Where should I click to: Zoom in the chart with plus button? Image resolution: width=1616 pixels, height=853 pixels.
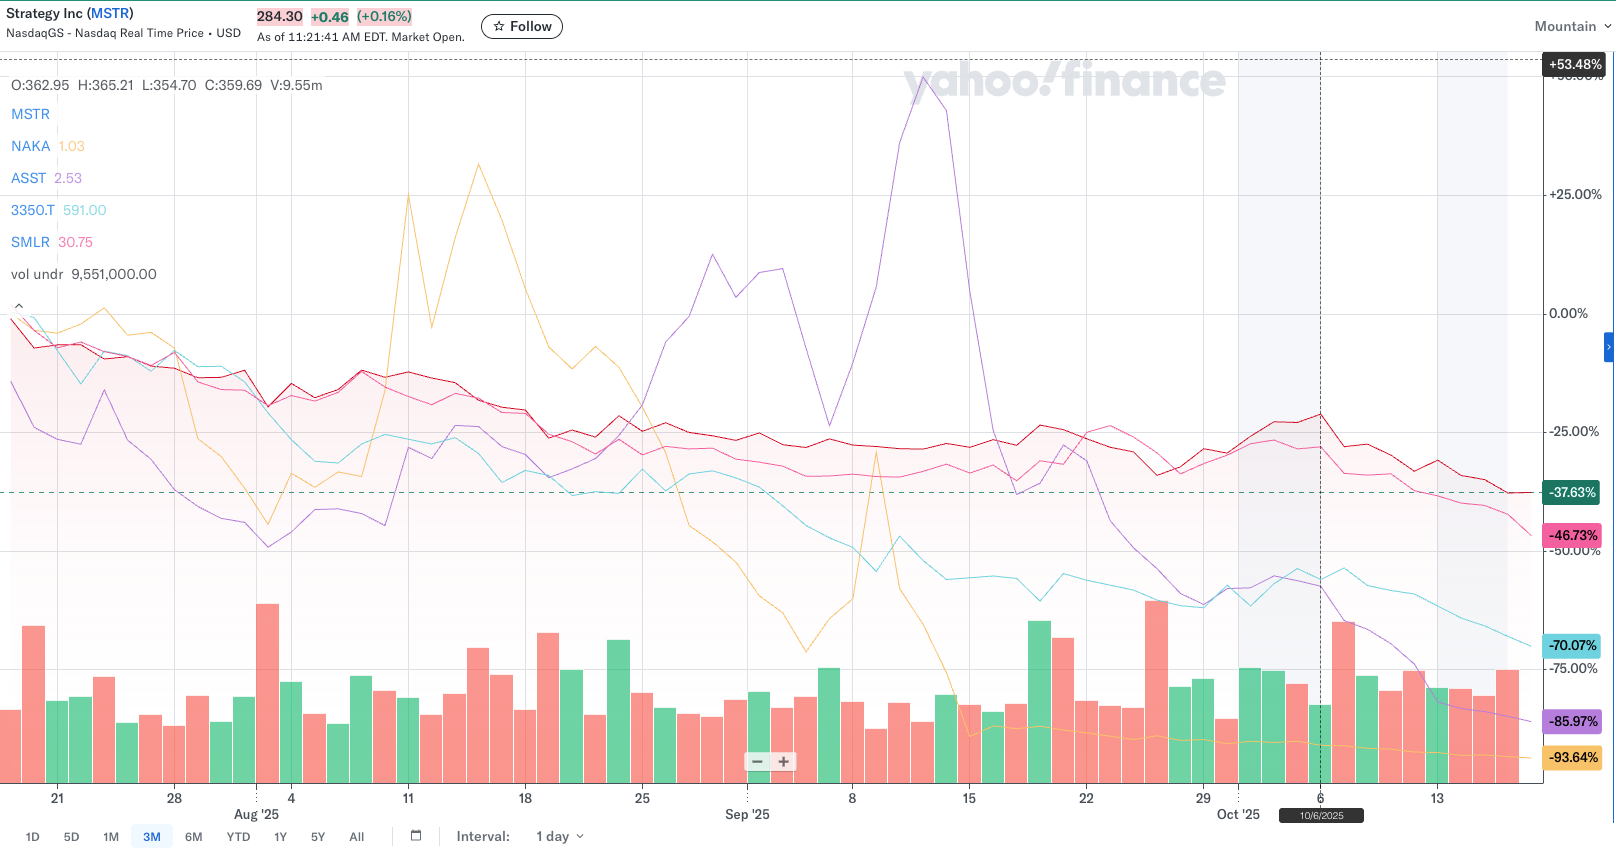tap(784, 762)
